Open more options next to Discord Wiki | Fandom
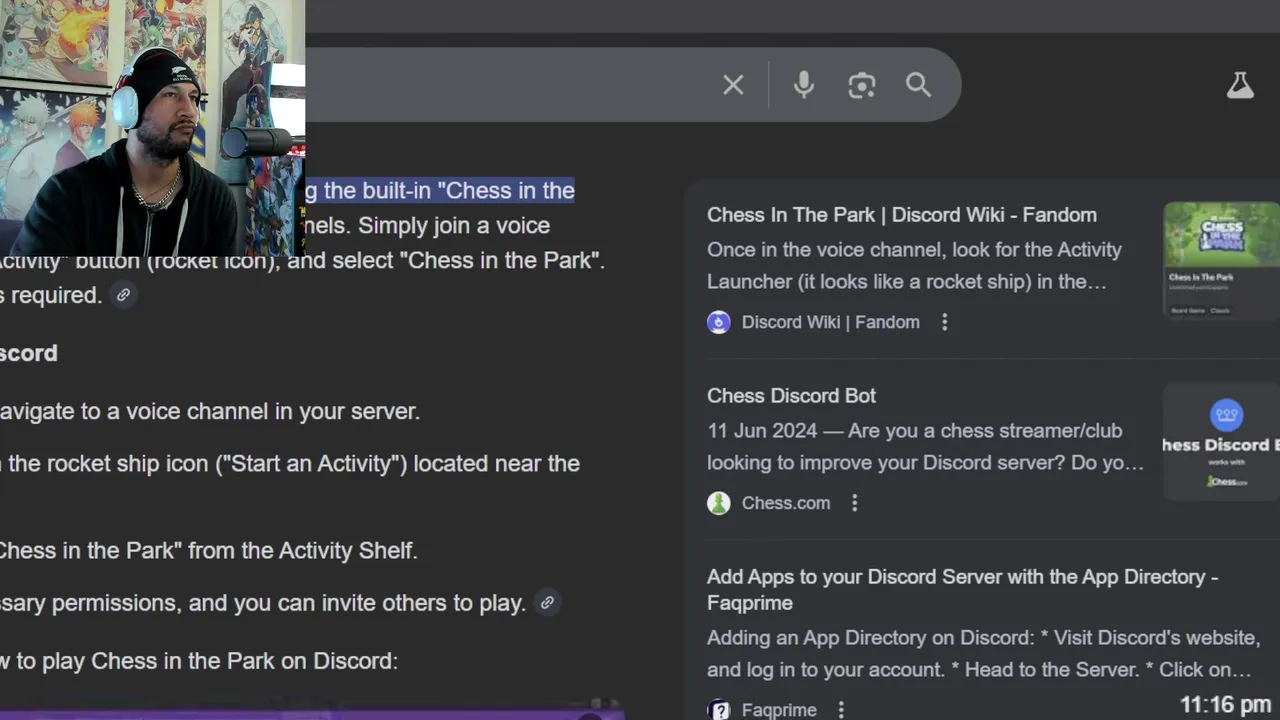The width and height of the screenshot is (1280, 720). pos(944,322)
